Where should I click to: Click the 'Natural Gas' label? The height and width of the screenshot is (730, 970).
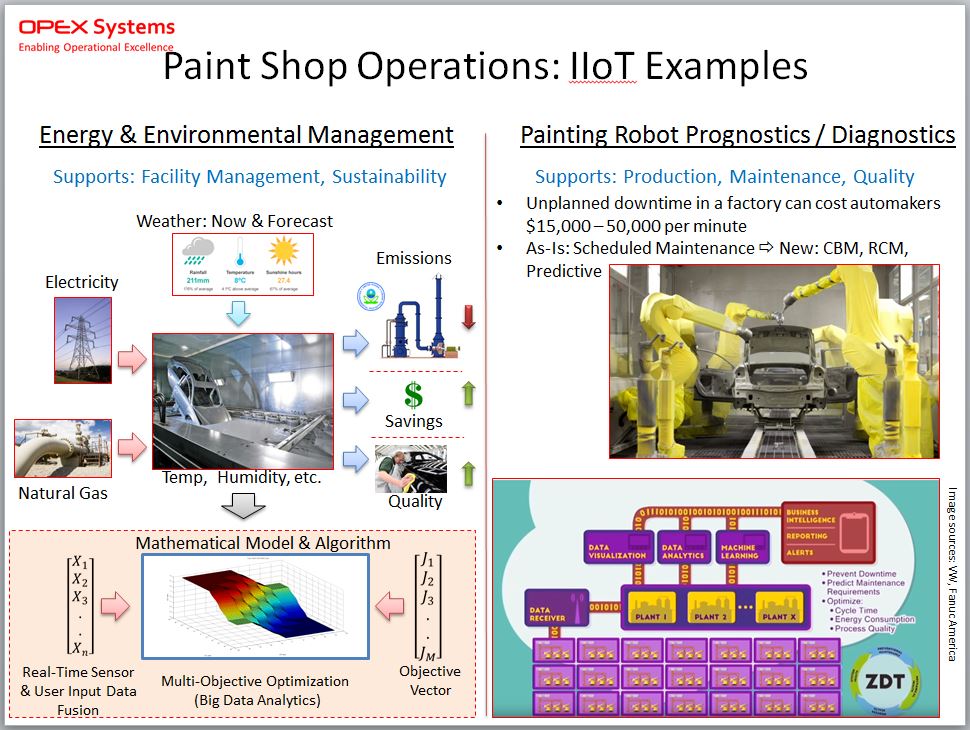pos(63,493)
